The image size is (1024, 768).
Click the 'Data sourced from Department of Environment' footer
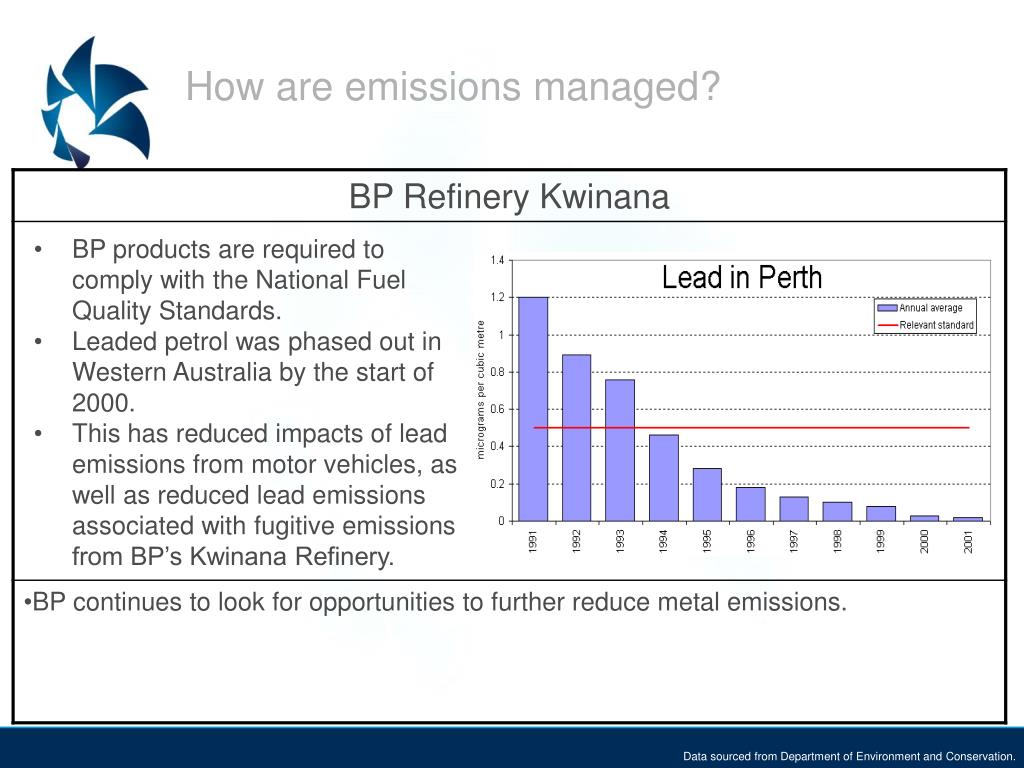pyautogui.click(x=848, y=756)
